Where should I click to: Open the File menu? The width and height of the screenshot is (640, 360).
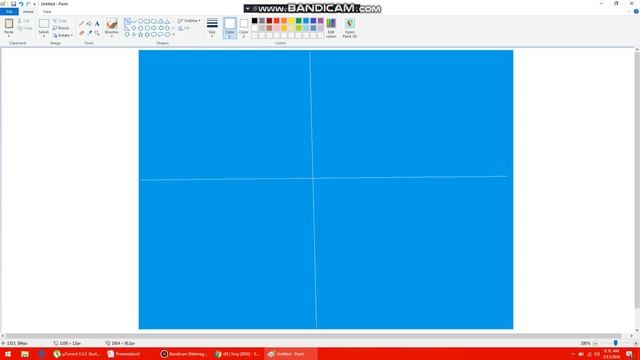(9, 12)
